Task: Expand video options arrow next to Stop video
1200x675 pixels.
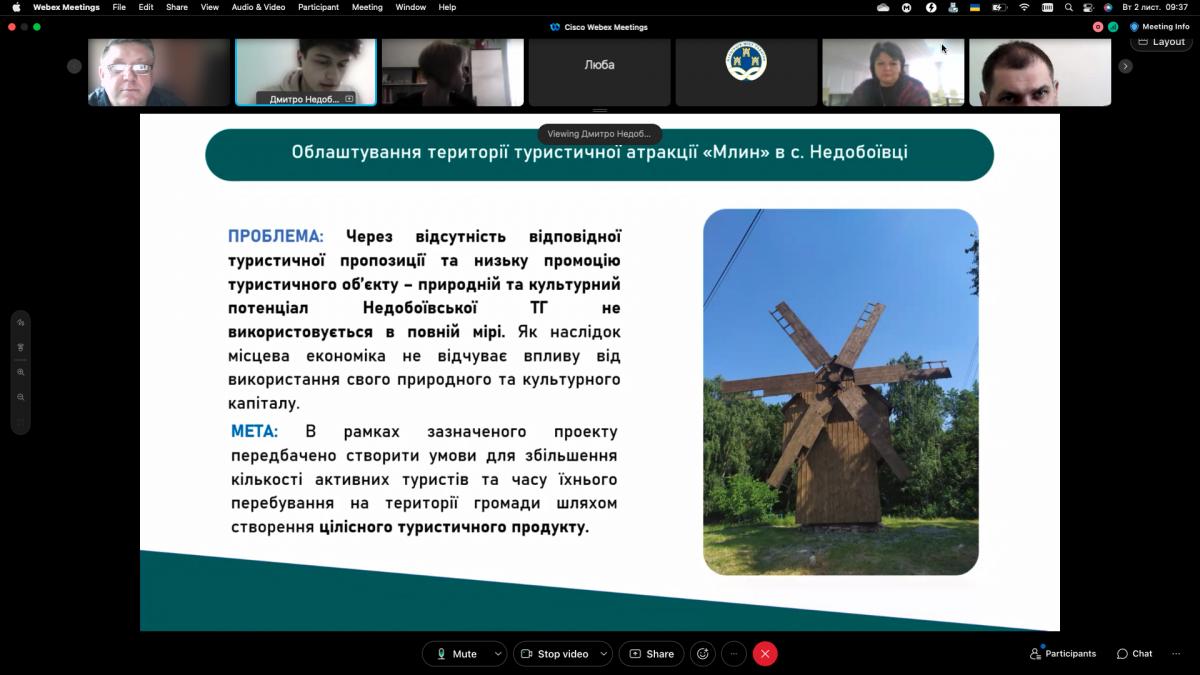Action: pos(603,654)
